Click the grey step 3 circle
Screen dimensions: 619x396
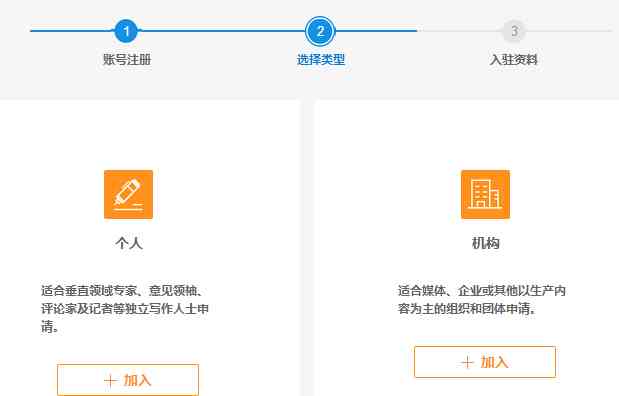(x=514, y=31)
